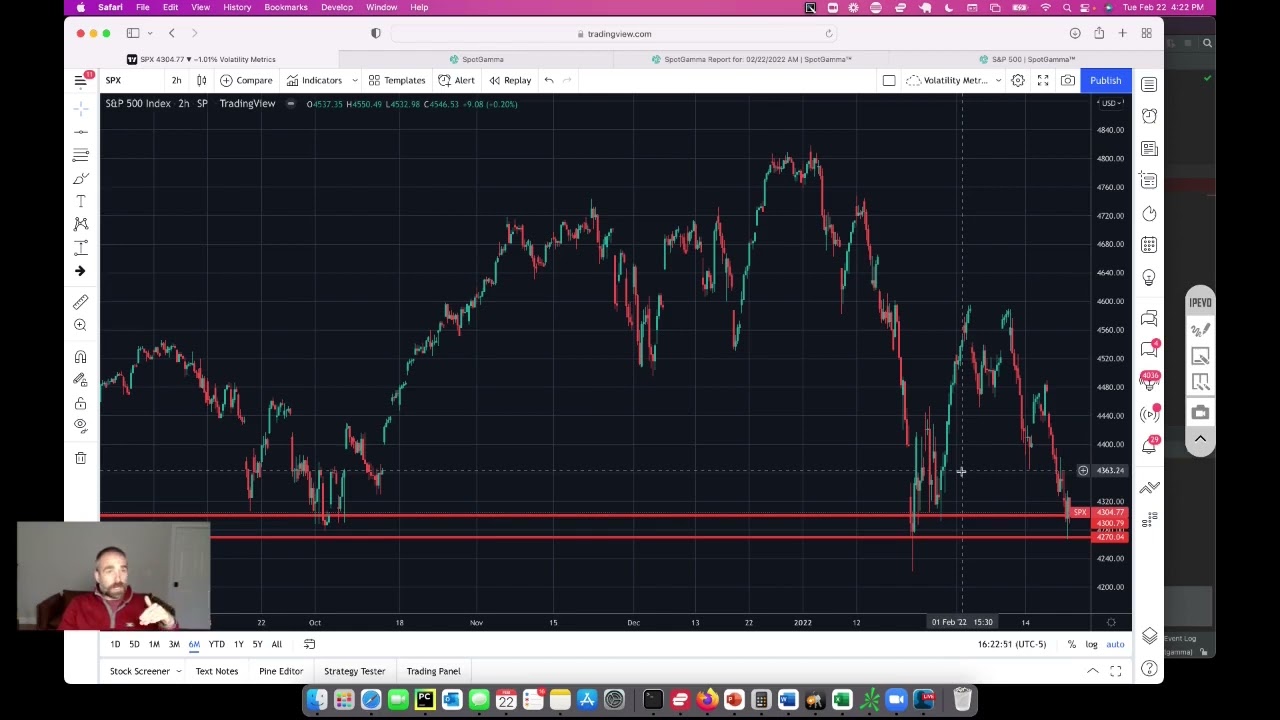
Task: Click the Compare button
Action: (x=247, y=80)
